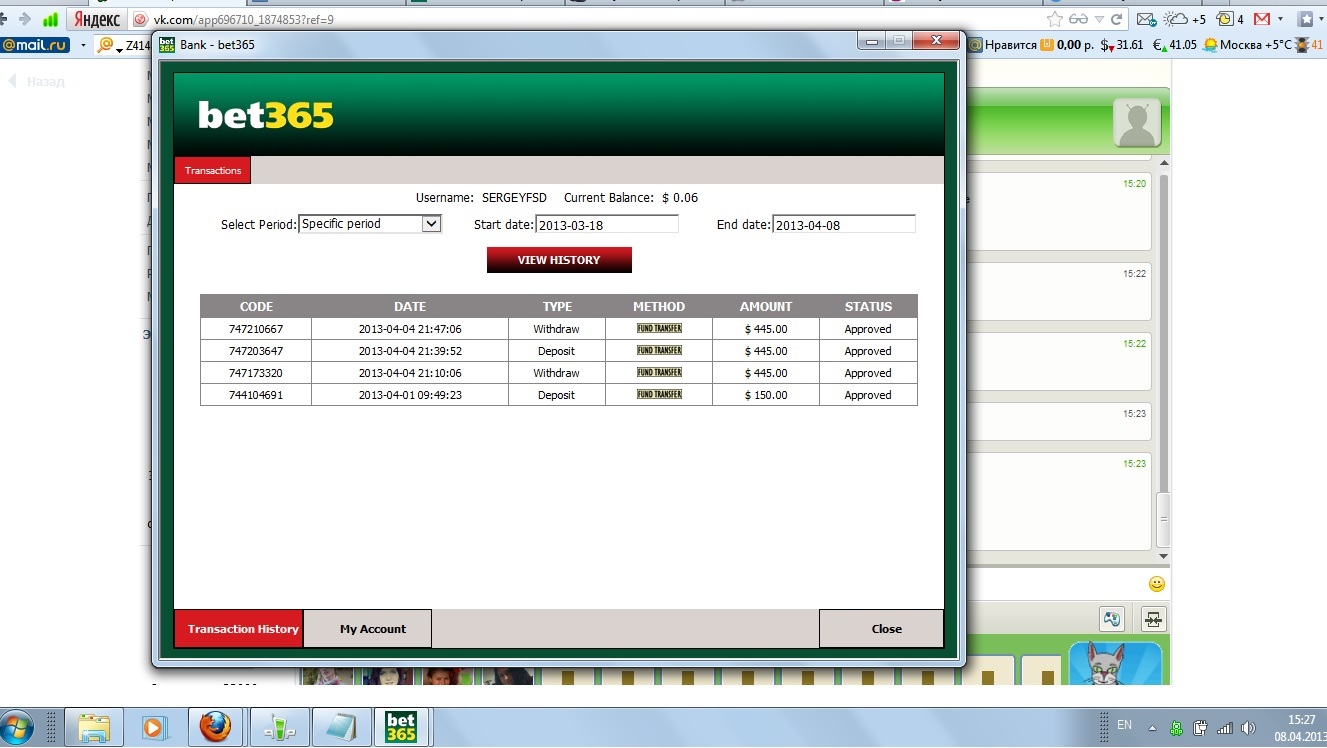
Task: Click the TYPE column header
Action: (x=557, y=306)
